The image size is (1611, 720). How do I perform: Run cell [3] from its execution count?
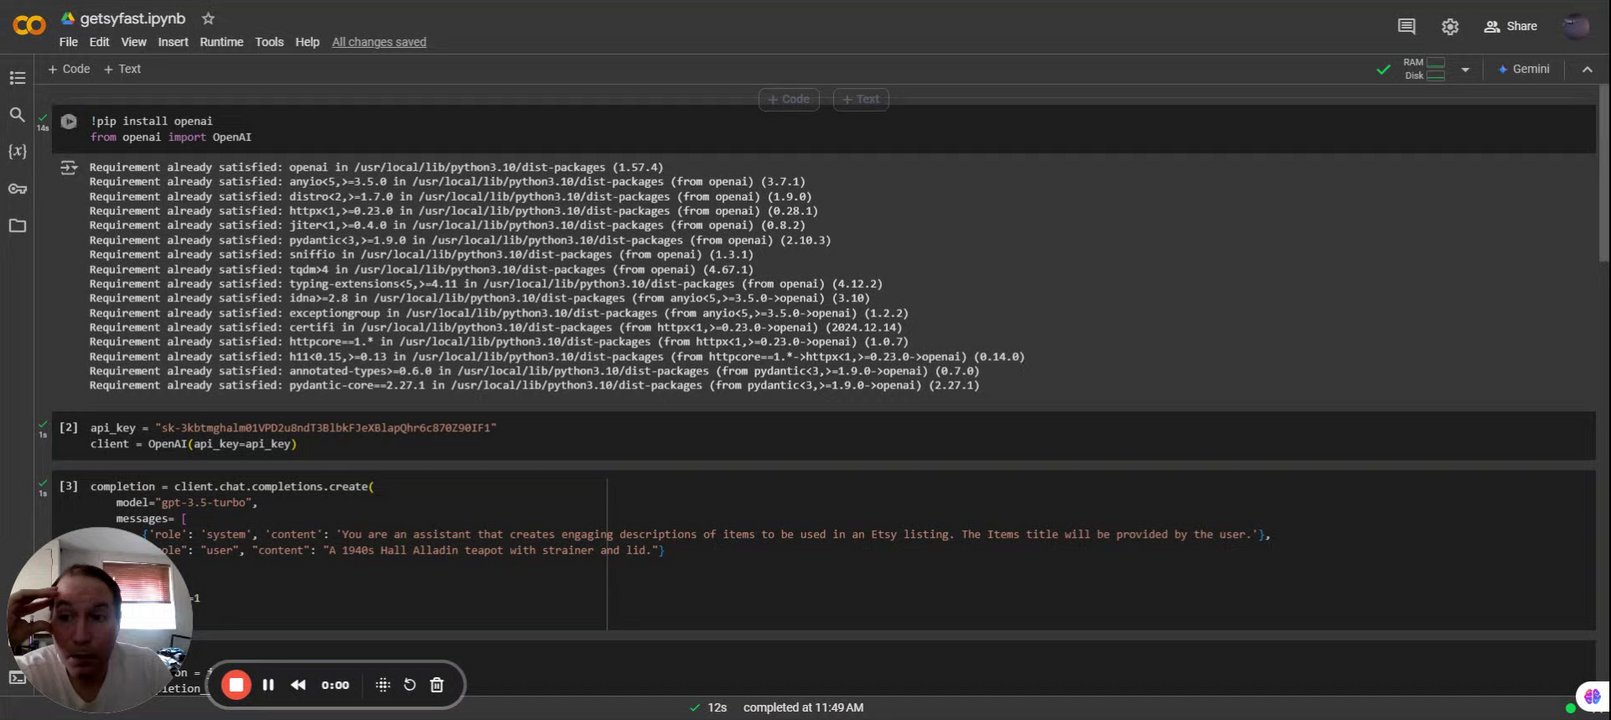68,486
